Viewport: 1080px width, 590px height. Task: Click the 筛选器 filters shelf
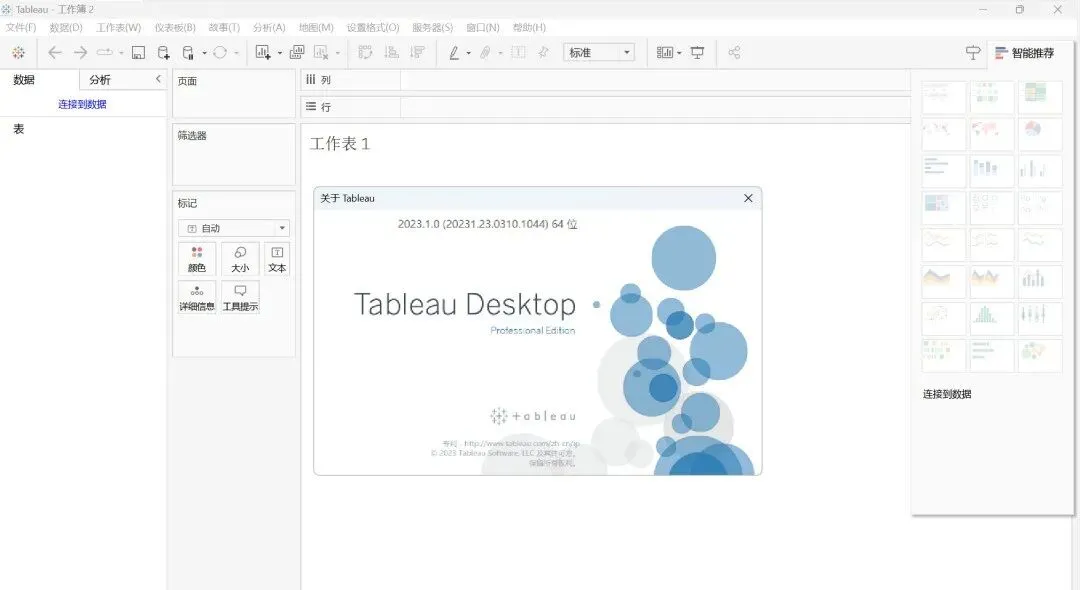[233, 154]
